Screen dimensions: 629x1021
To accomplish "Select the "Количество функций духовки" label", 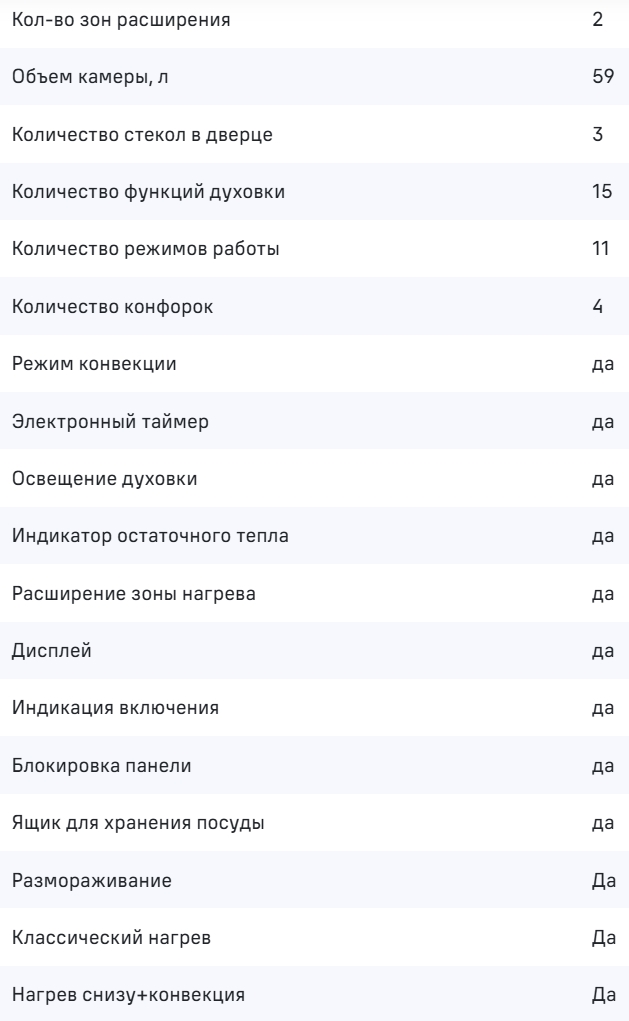I will (149, 191).
